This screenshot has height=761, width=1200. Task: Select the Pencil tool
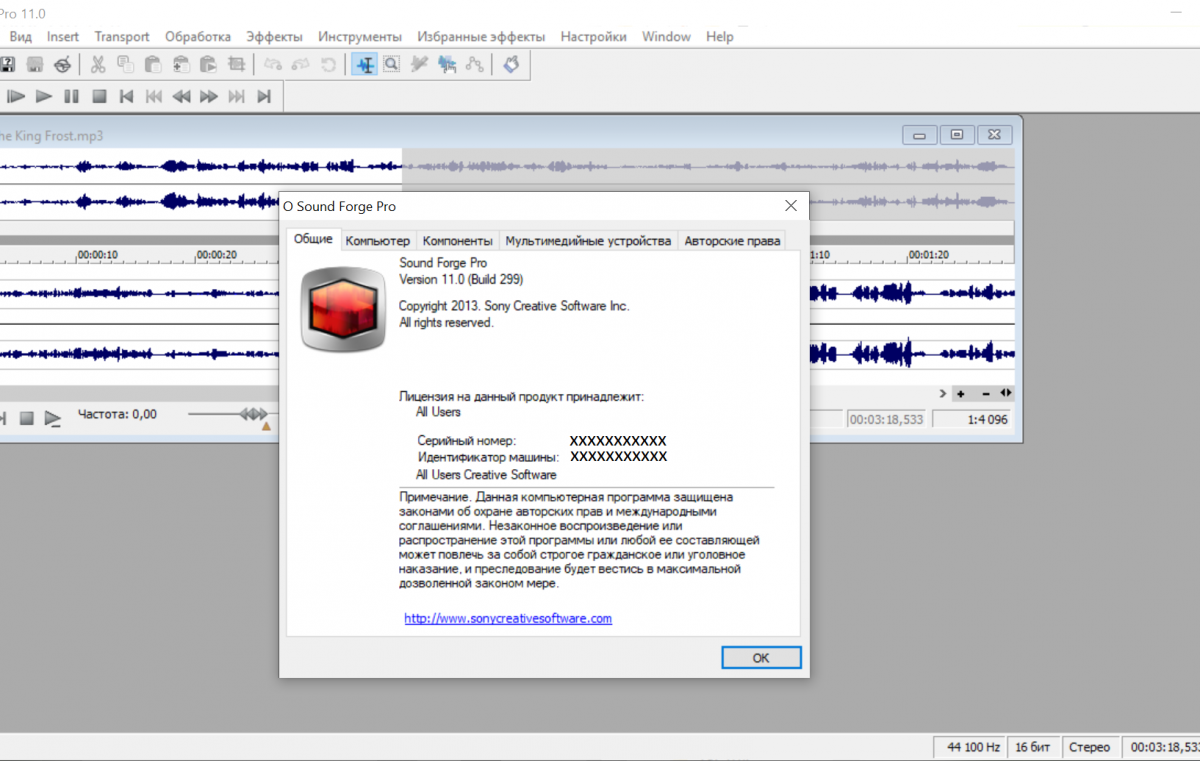click(419, 65)
